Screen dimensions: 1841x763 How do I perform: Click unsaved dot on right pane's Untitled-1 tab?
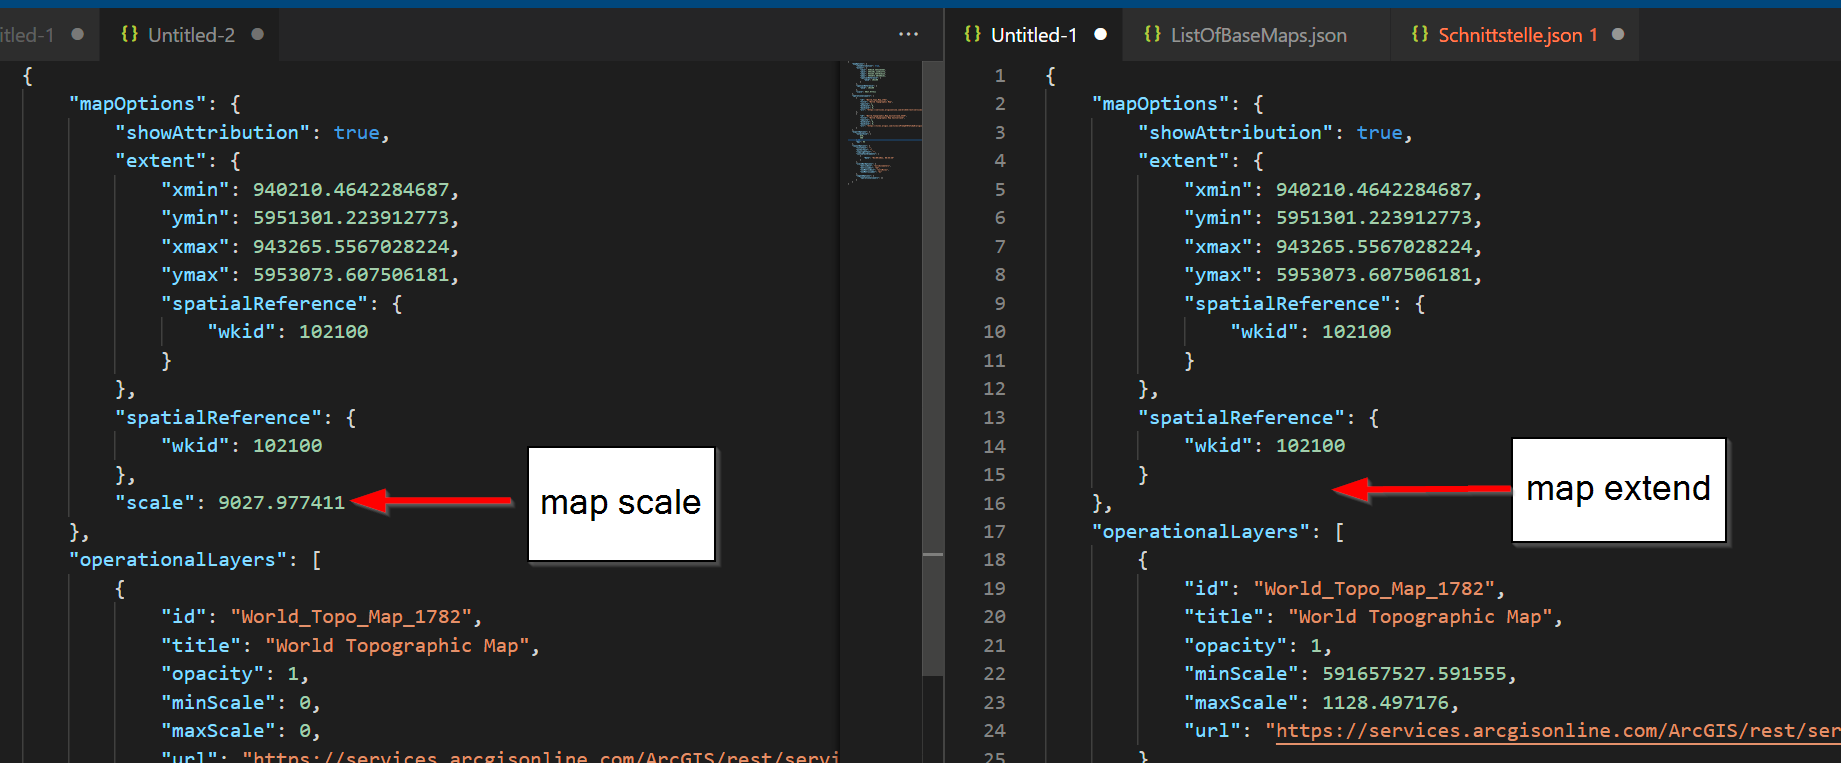[1101, 34]
